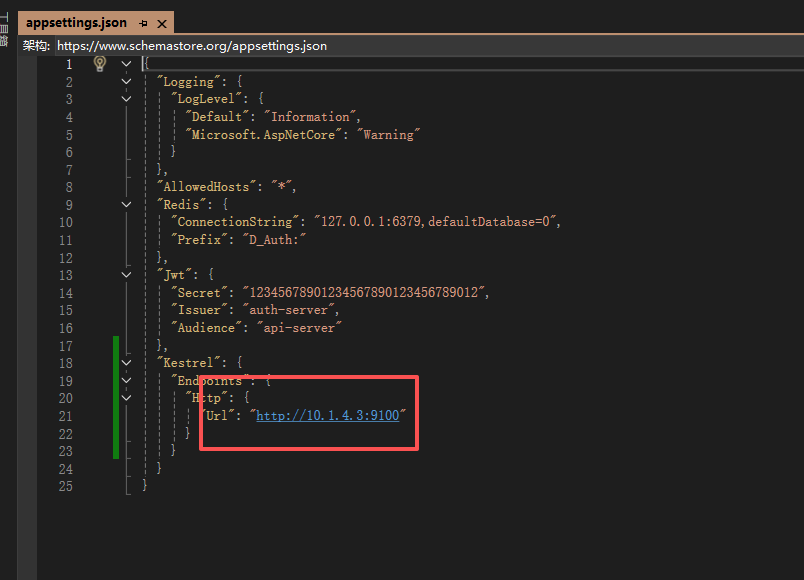Click the "Jwt" key
Screen dimensions: 804x580
point(174,275)
